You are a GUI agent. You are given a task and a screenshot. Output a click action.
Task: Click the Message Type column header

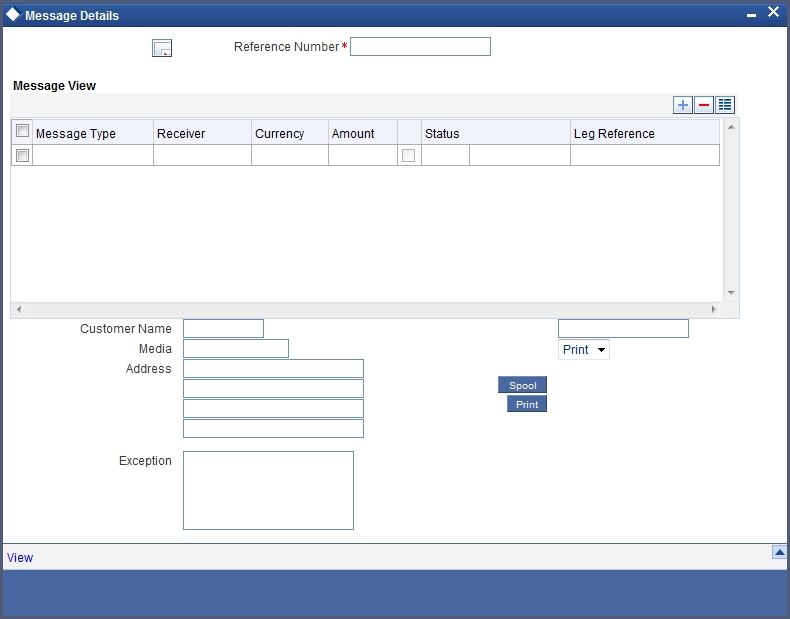(x=93, y=133)
